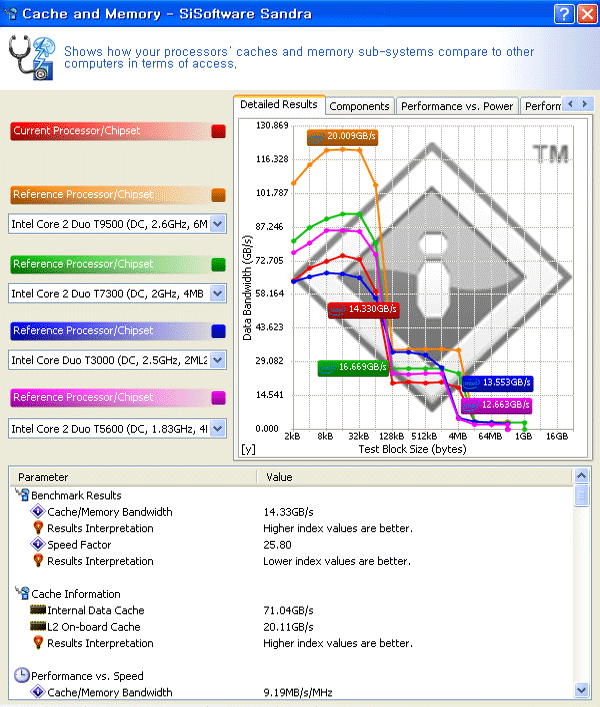
Task: Click the magenta Reference Processor color swatch
Action: click(x=218, y=398)
